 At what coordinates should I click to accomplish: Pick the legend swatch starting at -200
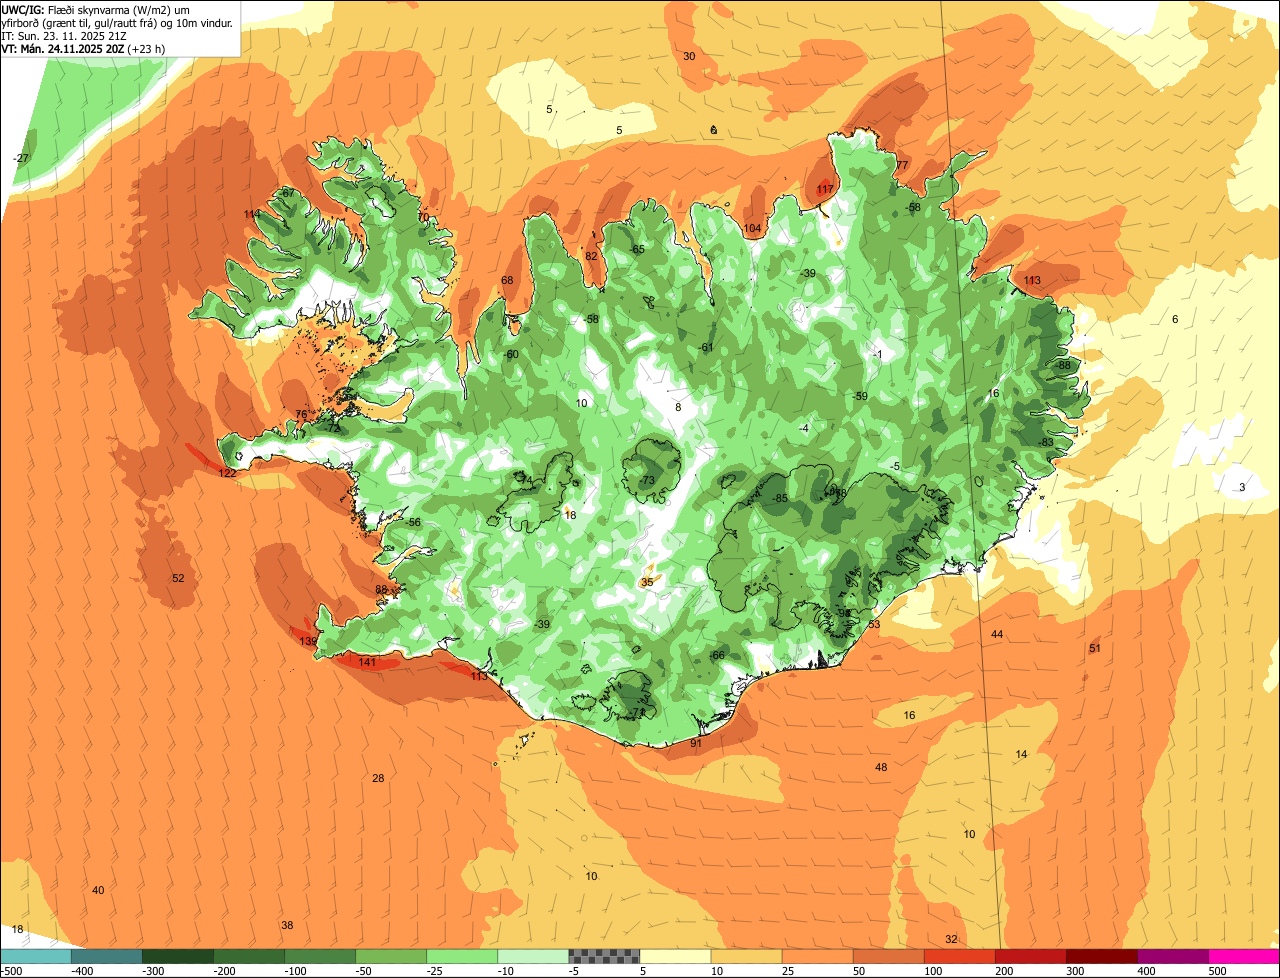(x=249, y=956)
